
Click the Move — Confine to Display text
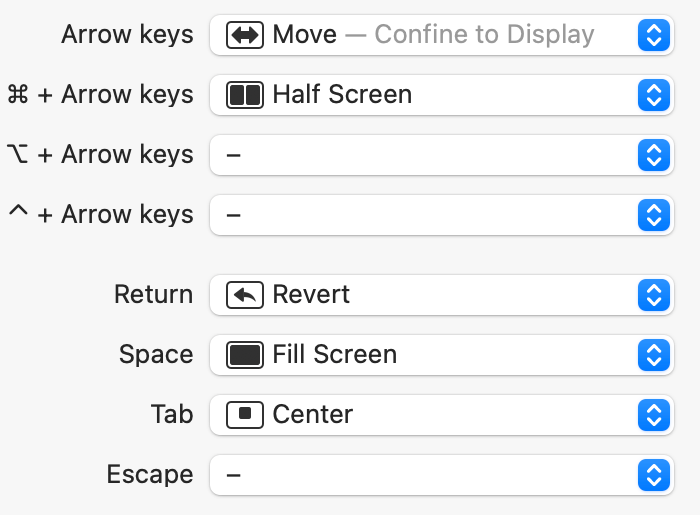tap(433, 36)
